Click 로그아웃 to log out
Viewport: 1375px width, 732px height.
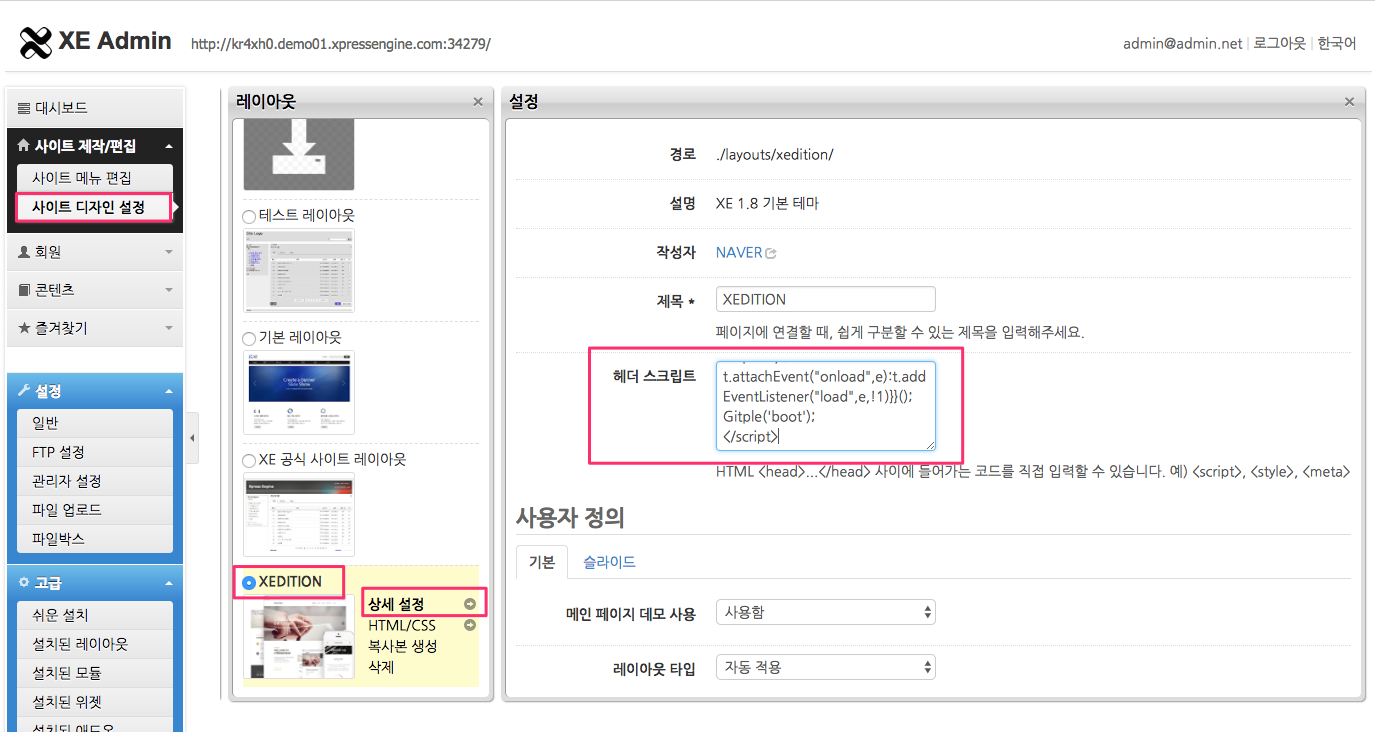pyautogui.click(x=1280, y=43)
